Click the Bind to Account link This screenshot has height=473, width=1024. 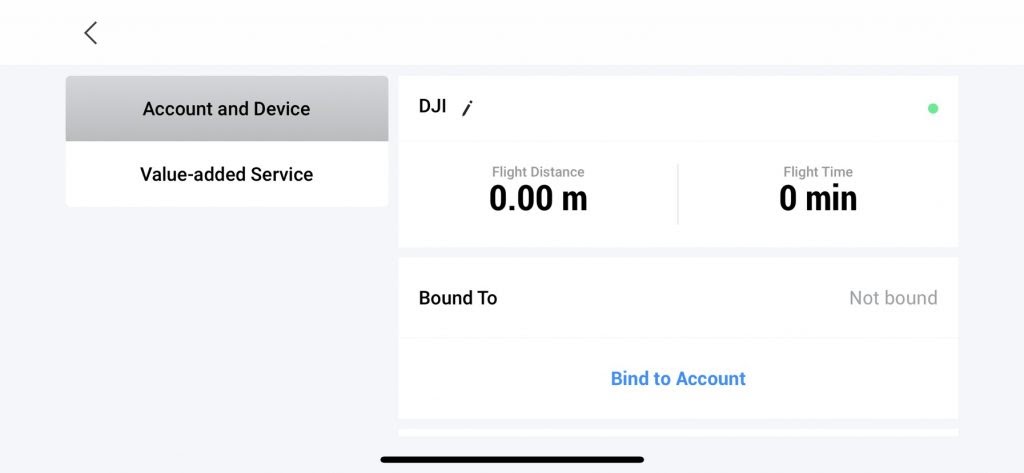click(678, 379)
